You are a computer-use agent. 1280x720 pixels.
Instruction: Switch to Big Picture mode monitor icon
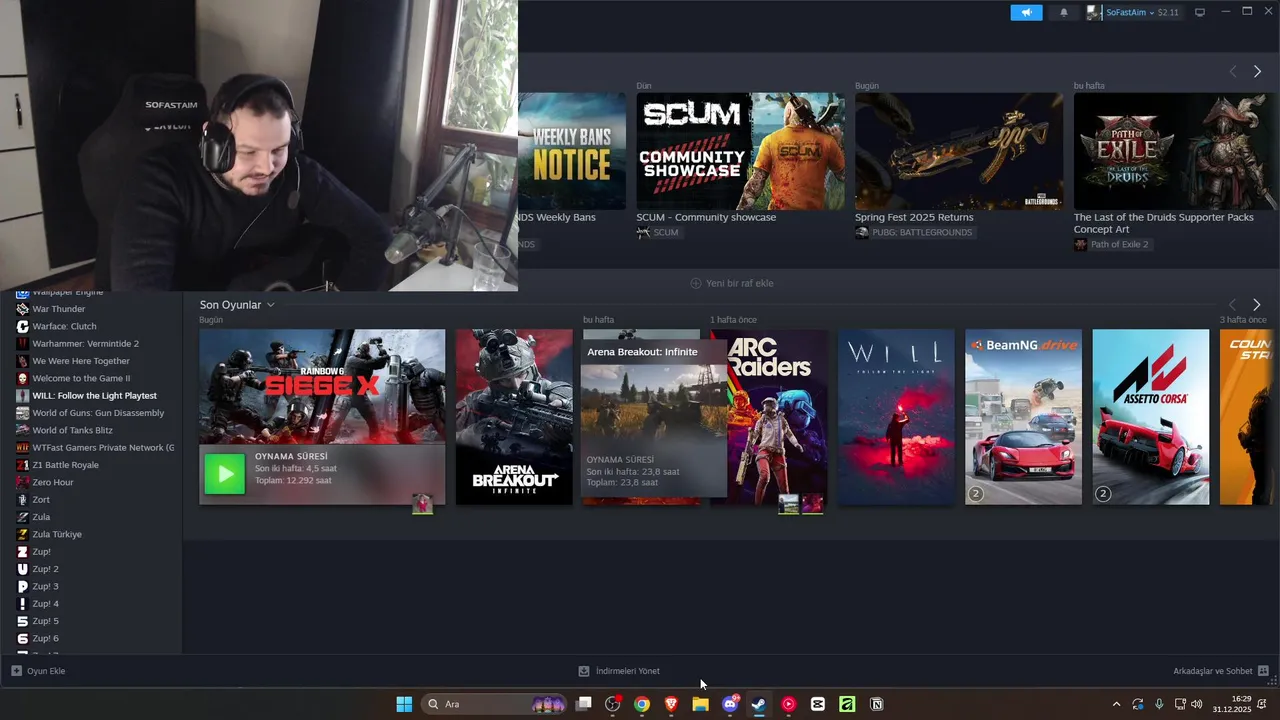[1200, 13]
